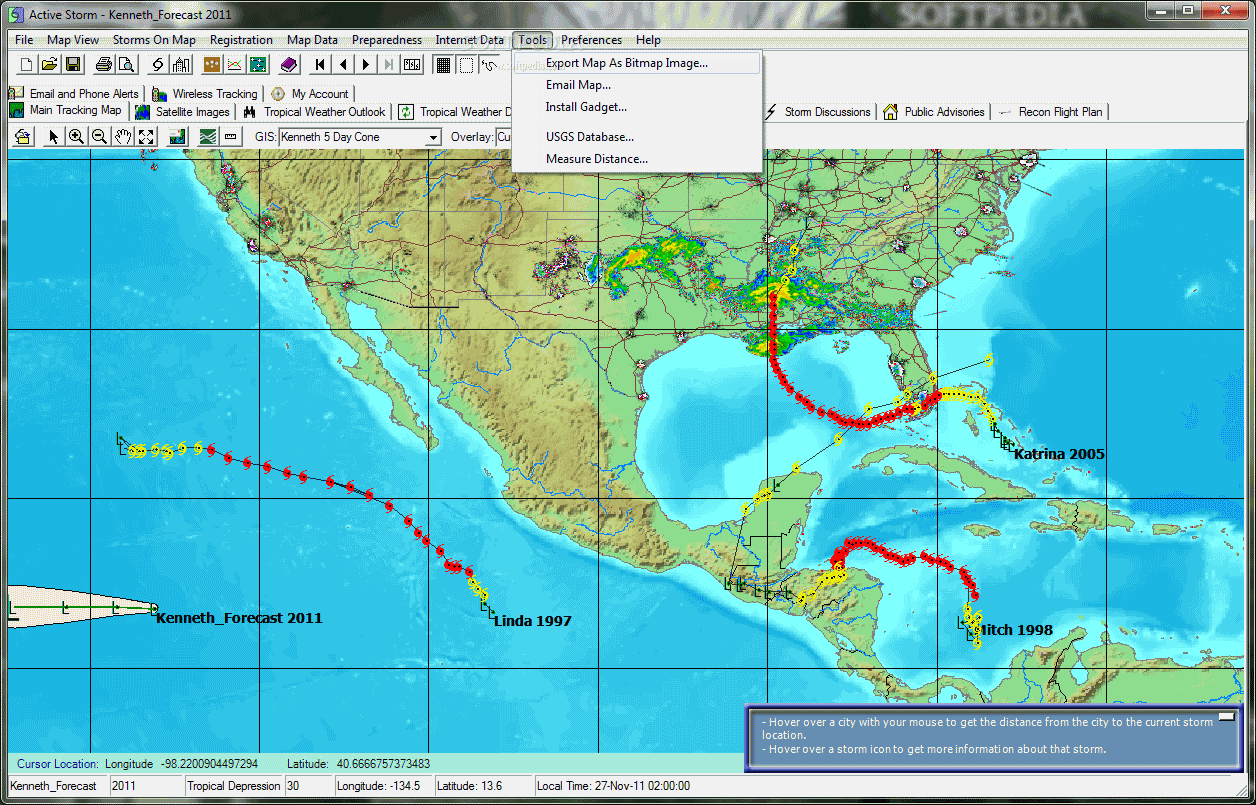The image size is (1256, 805).
Task: Select the ruler measure tool icon
Action: tap(231, 137)
